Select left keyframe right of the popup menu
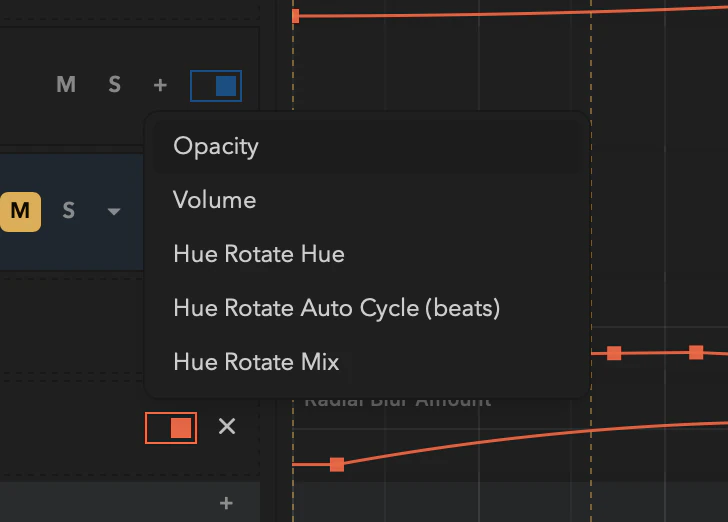Viewport: 728px width, 522px height. coord(614,353)
